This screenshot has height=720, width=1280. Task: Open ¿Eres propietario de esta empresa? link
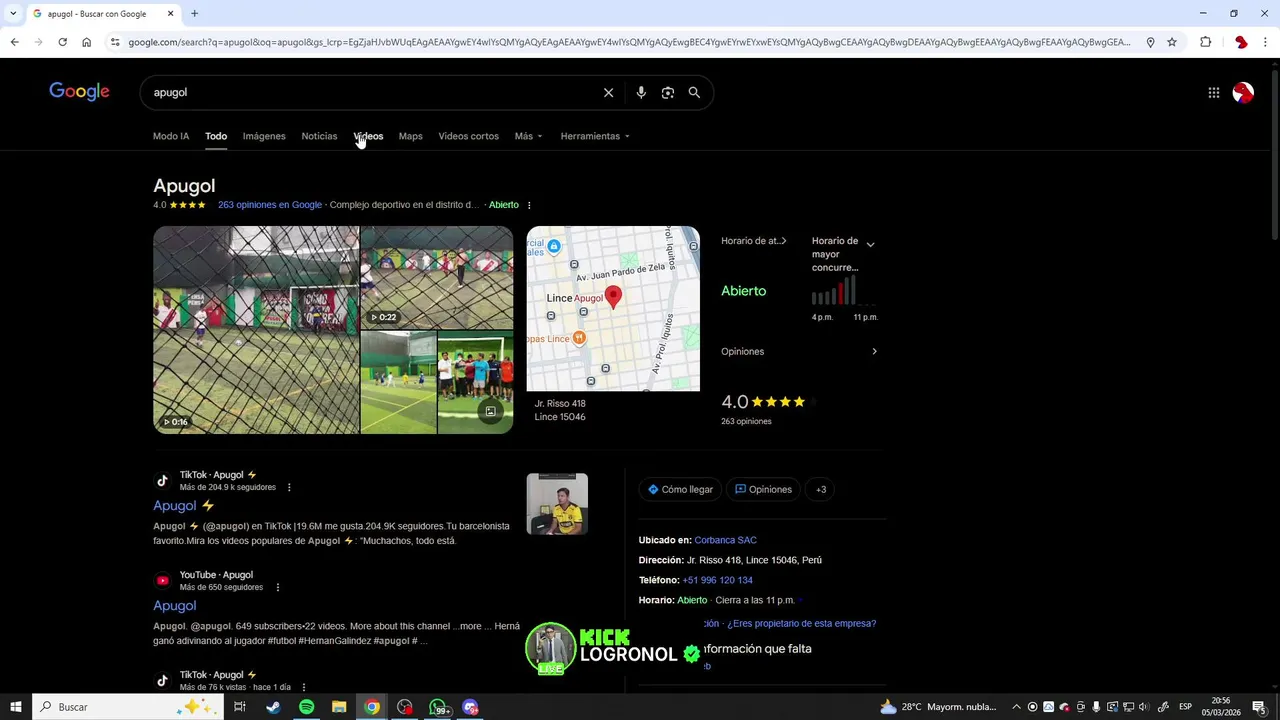(802, 623)
